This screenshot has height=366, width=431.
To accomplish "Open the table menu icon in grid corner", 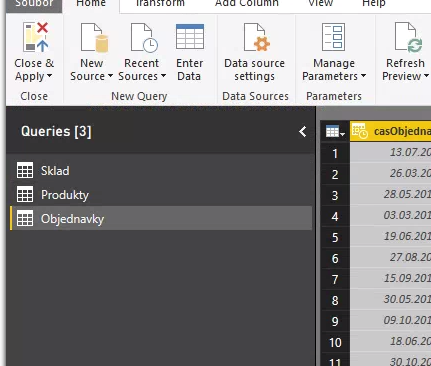I will click(335, 132).
